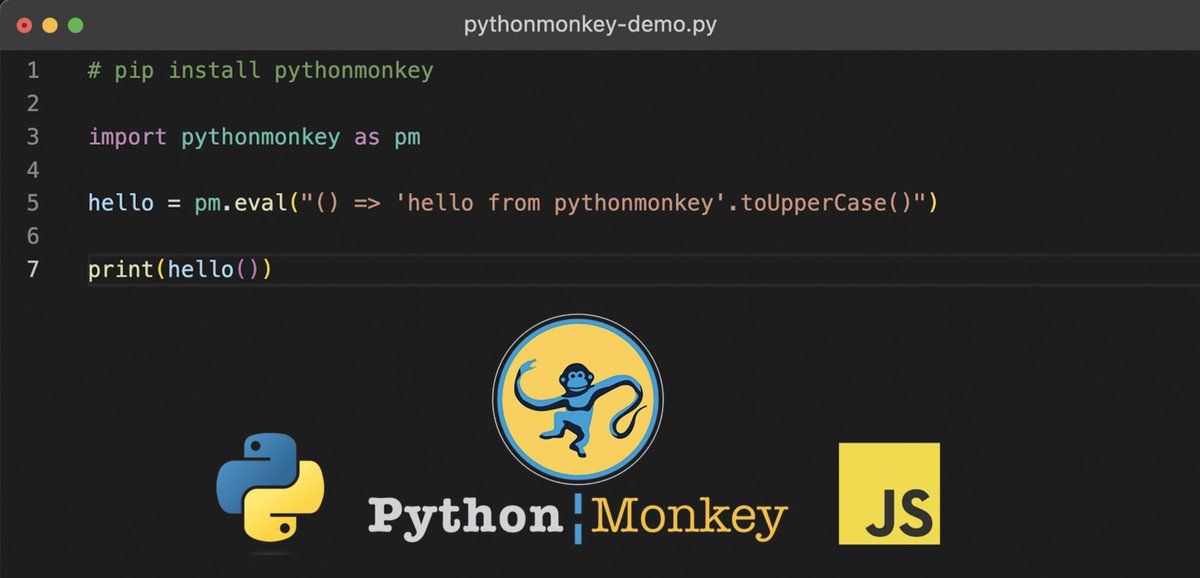Click the 'import' keyword on line 3
Screen dimensions: 1200x578
tap(127, 137)
